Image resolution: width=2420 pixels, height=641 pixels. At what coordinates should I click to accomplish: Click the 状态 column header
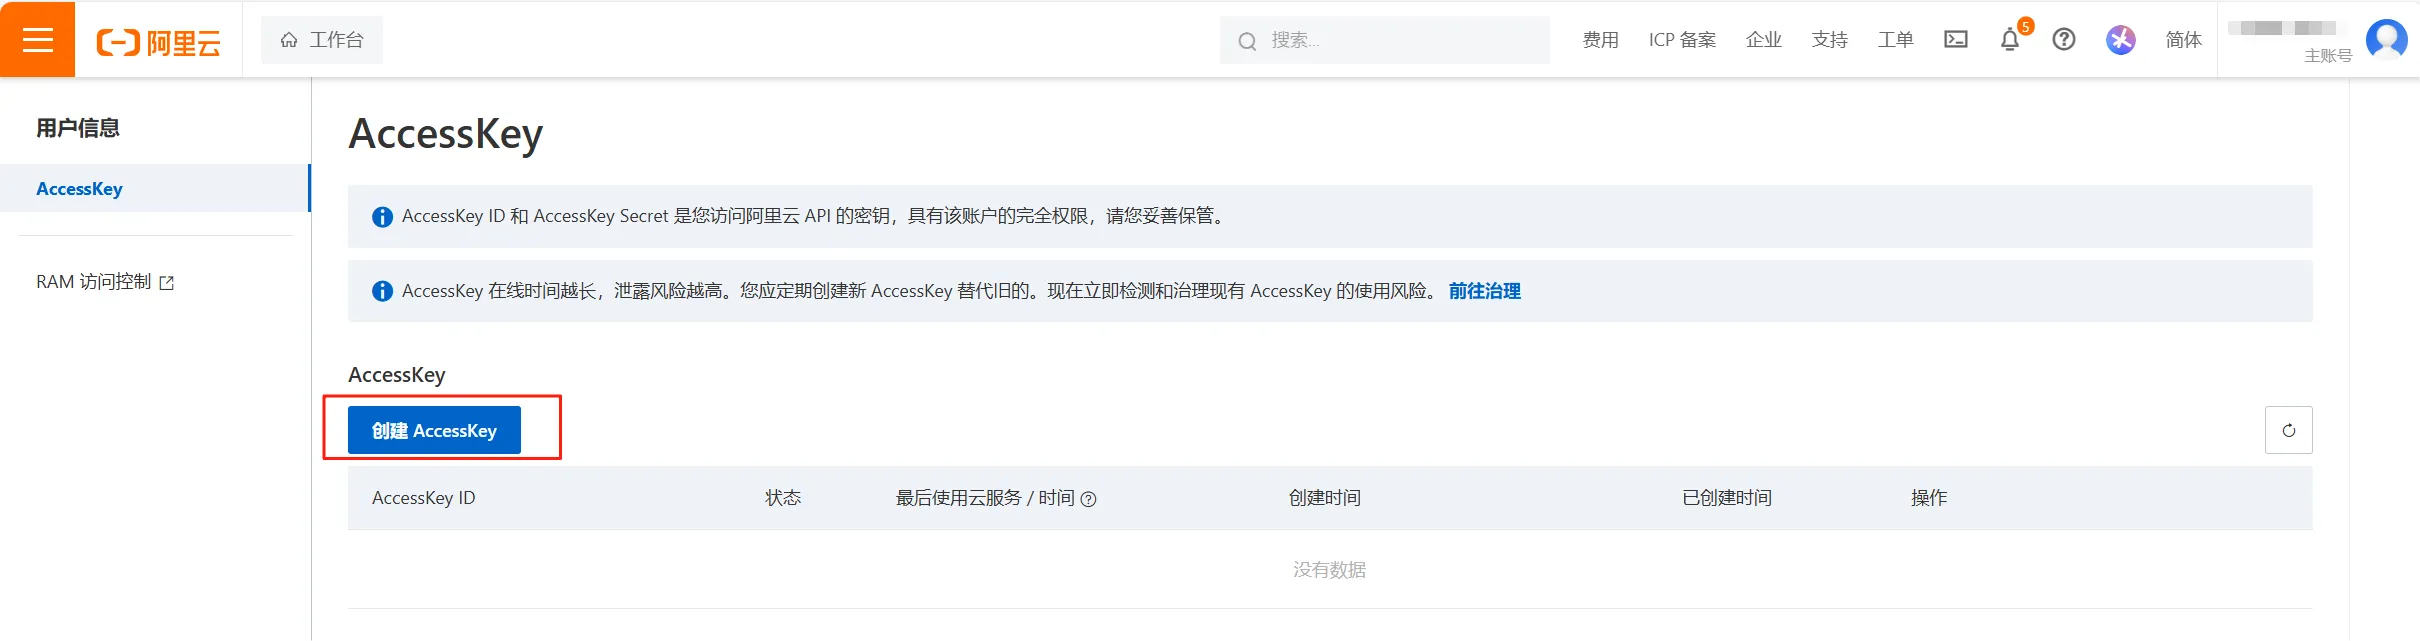783,498
